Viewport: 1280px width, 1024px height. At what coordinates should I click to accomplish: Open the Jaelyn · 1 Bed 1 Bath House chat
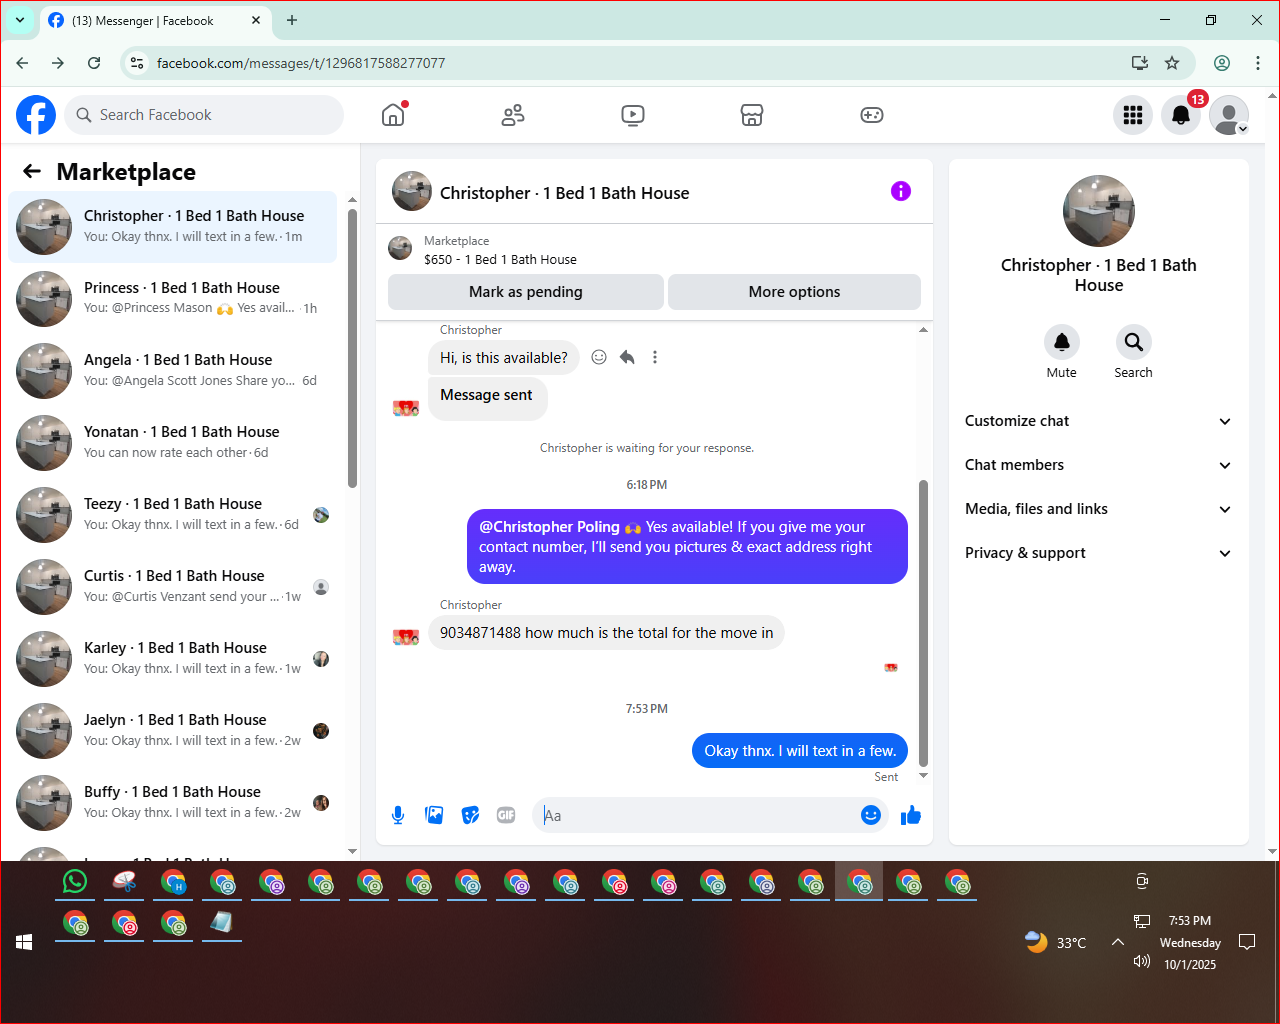(x=172, y=731)
